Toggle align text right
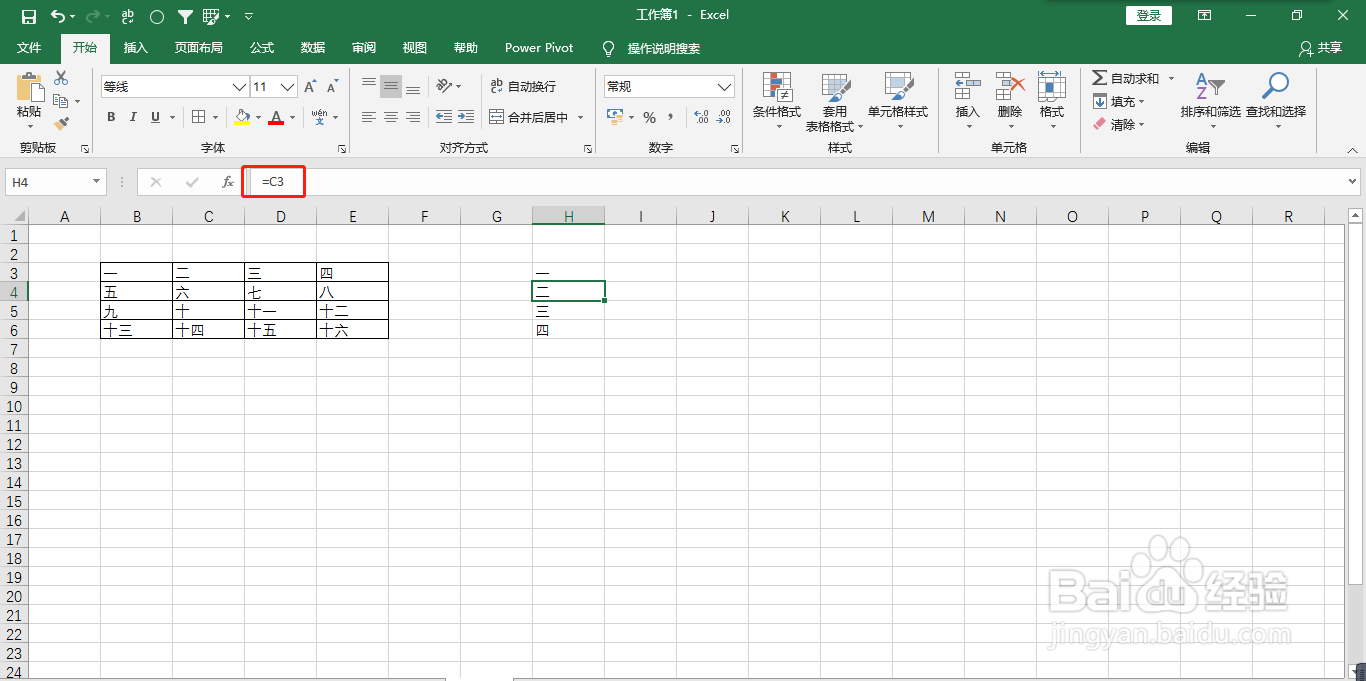The width and height of the screenshot is (1366, 681). tap(413, 117)
